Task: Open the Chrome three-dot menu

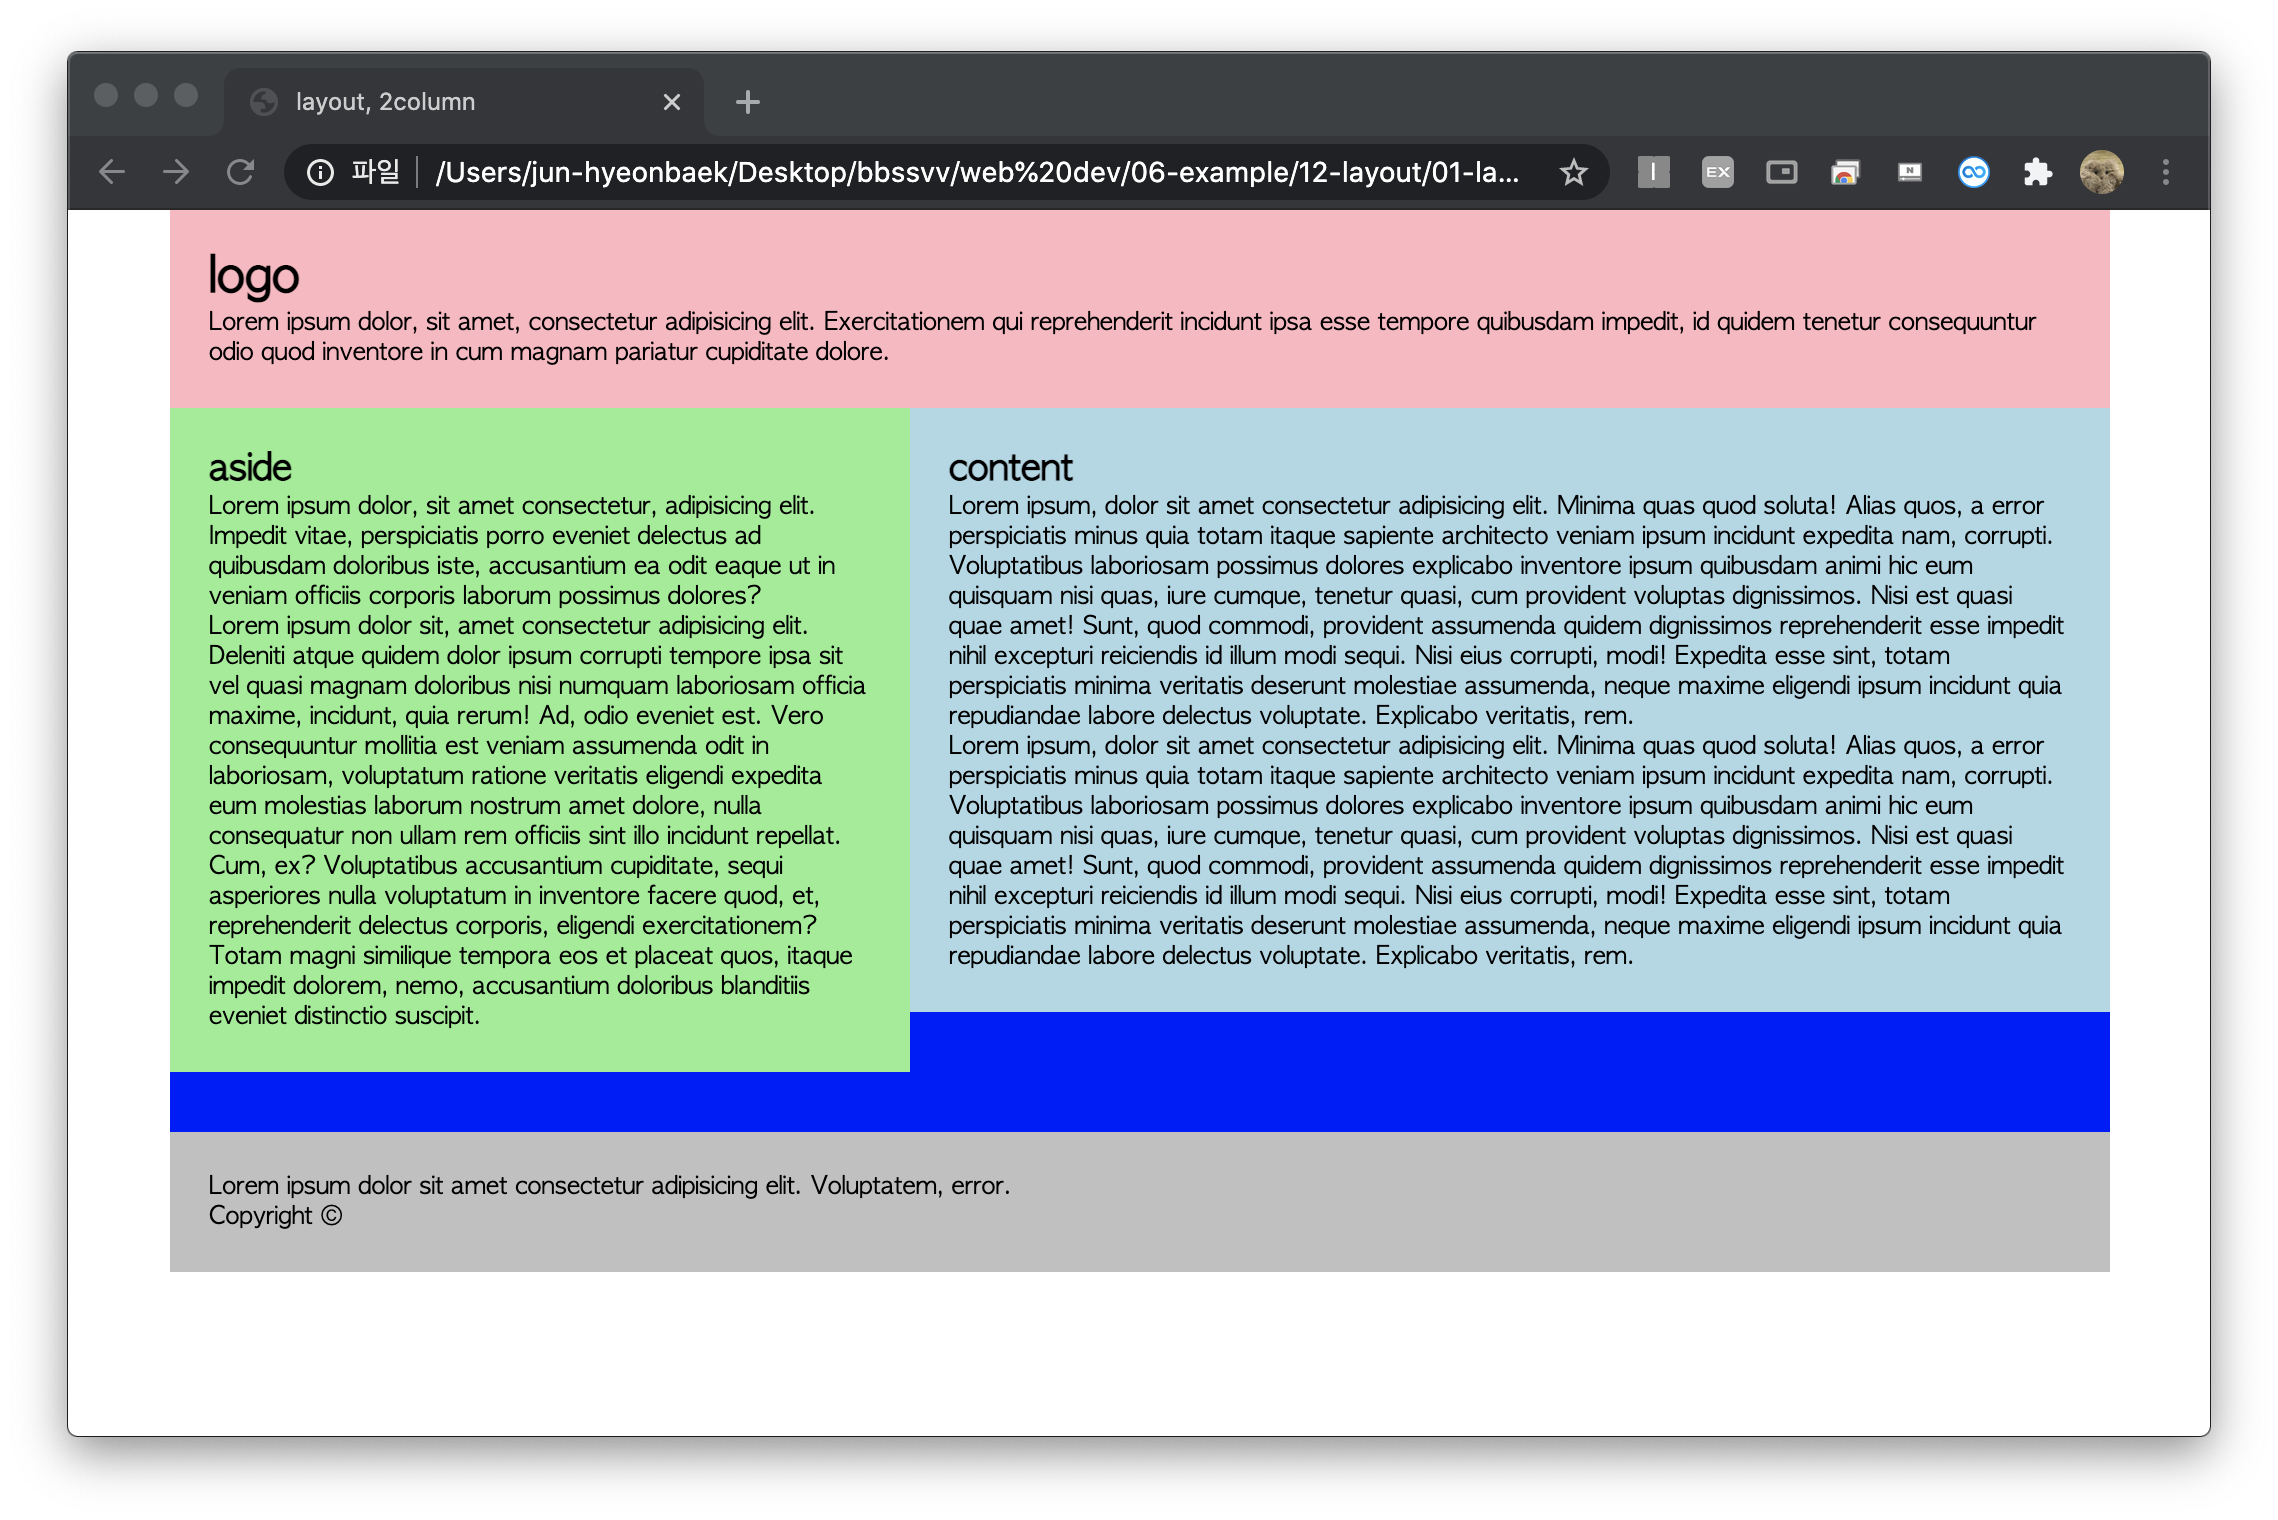Action: (x=2165, y=172)
